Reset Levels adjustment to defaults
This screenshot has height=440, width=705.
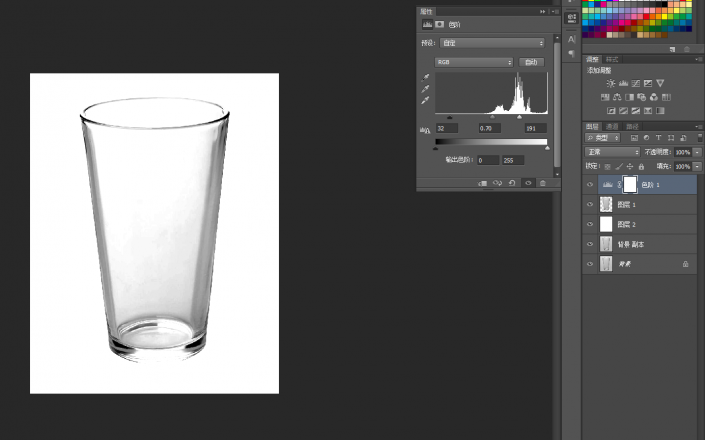coord(512,183)
